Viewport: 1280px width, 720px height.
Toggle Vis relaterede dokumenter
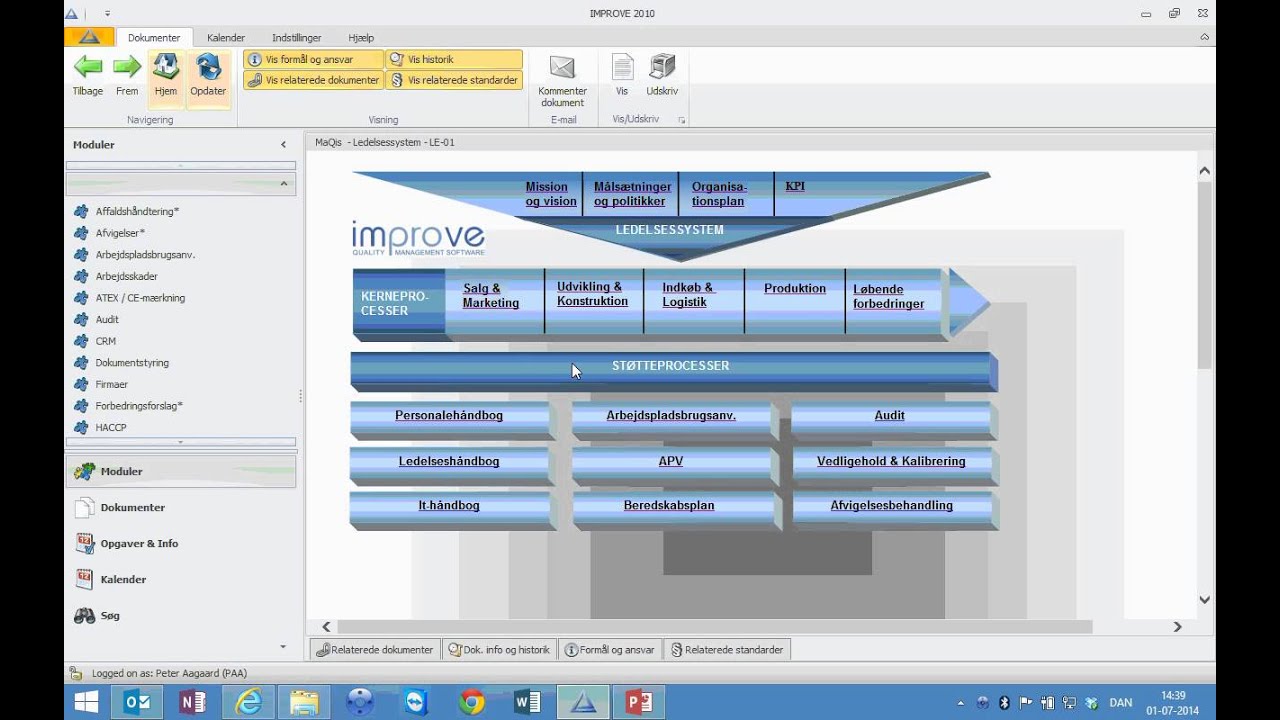[x=313, y=80]
